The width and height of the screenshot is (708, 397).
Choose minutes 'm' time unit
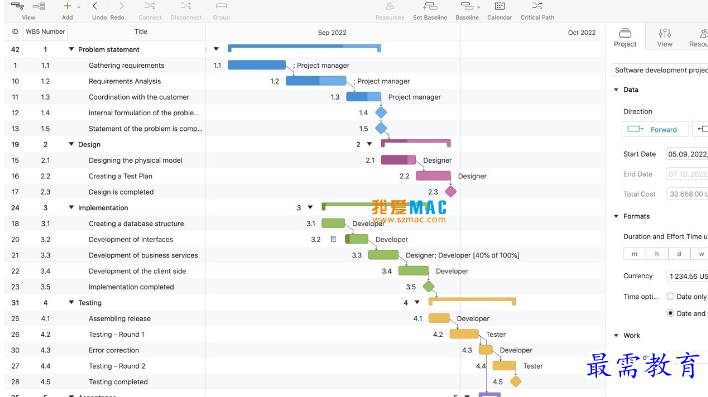point(634,254)
